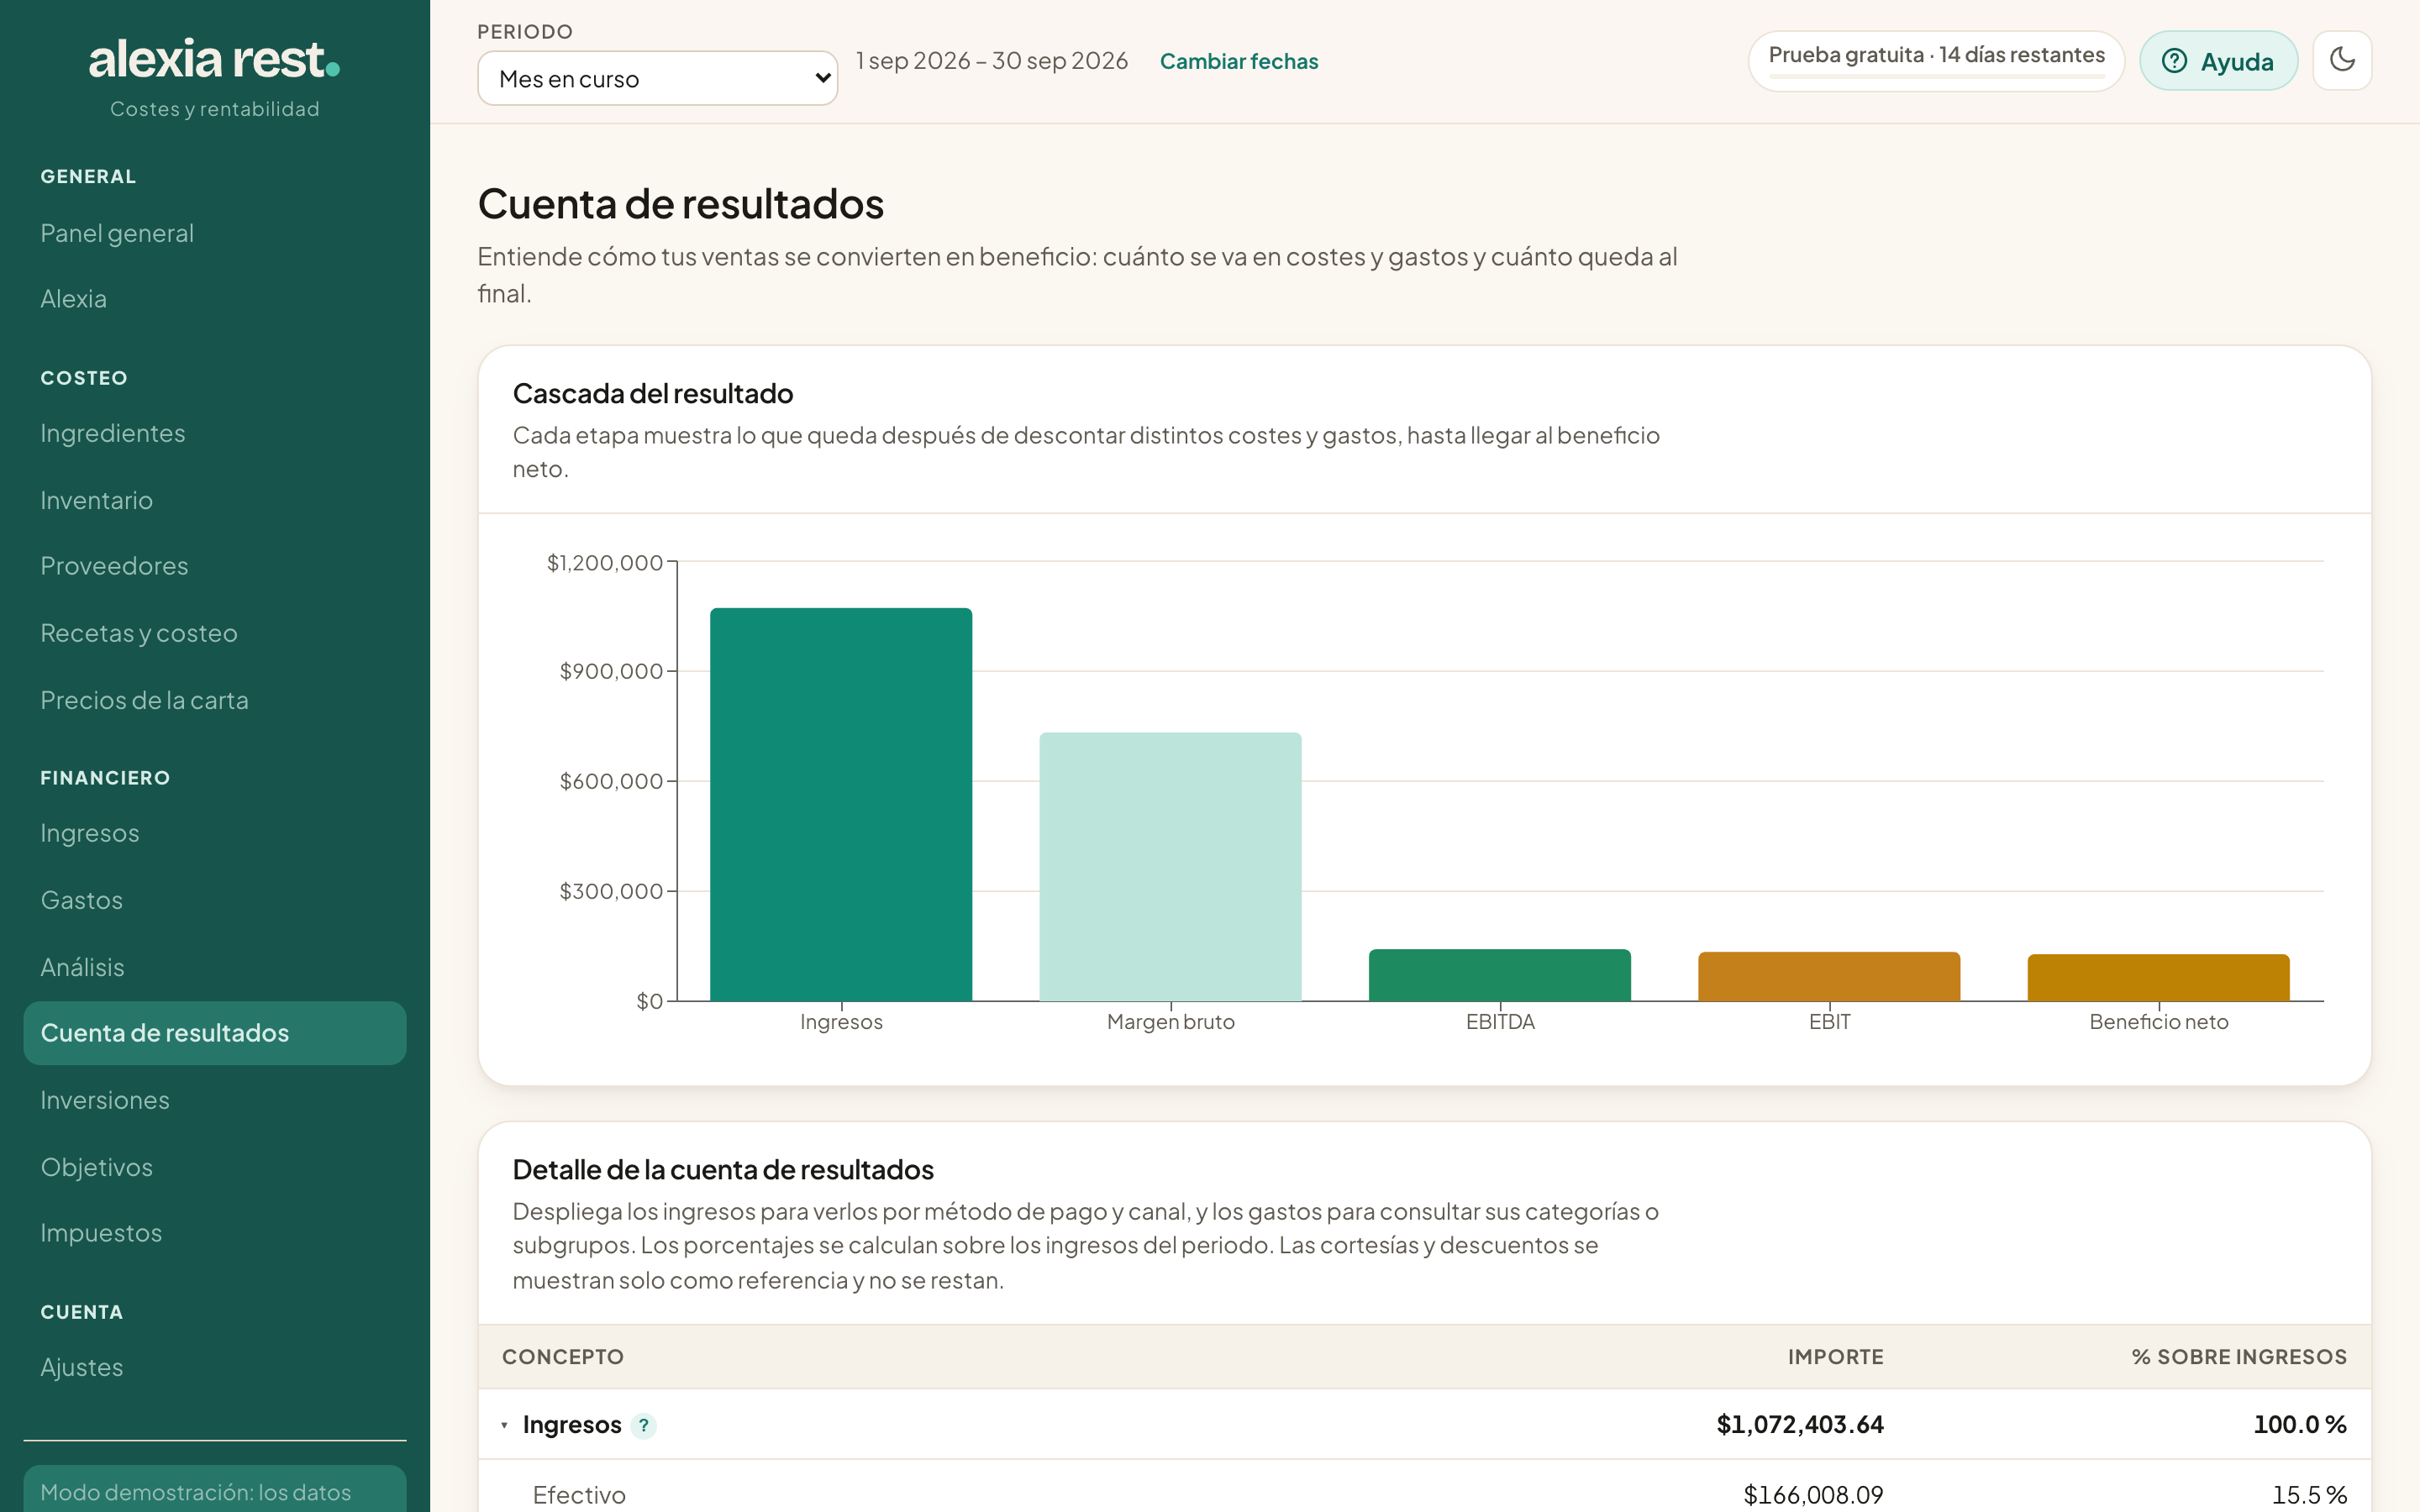Click the question mark icon beside Ingresos
The image size is (2420, 1512).
point(644,1425)
